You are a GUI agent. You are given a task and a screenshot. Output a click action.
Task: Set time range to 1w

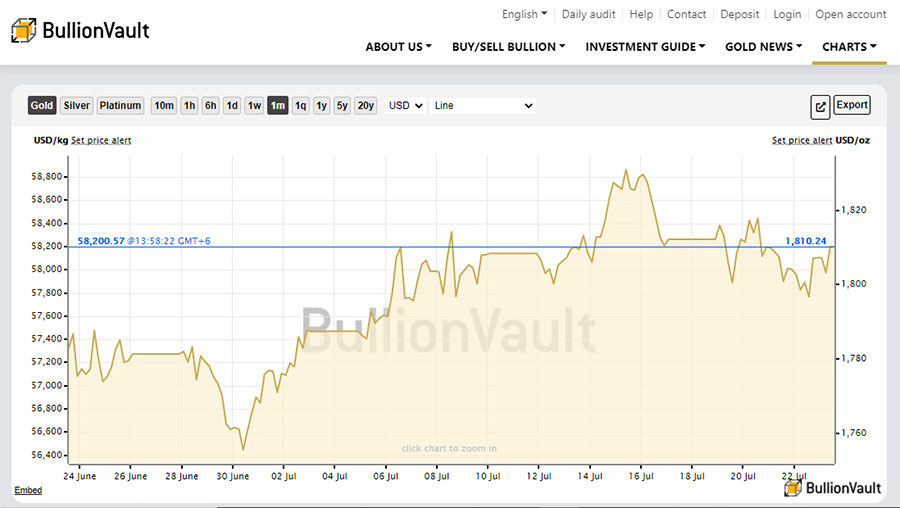click(254, 106)
